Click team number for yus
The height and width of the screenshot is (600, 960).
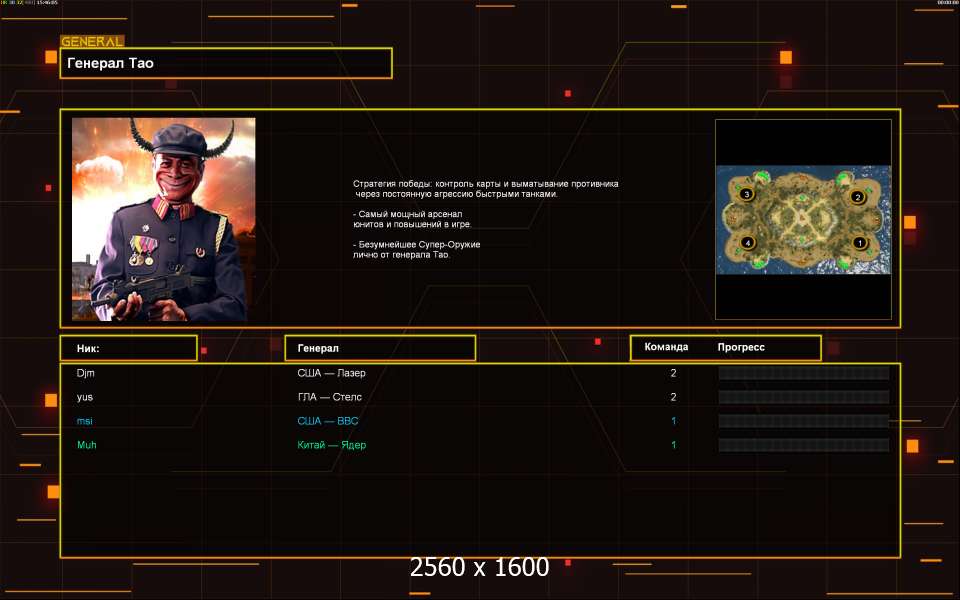(x=673, y=397)
